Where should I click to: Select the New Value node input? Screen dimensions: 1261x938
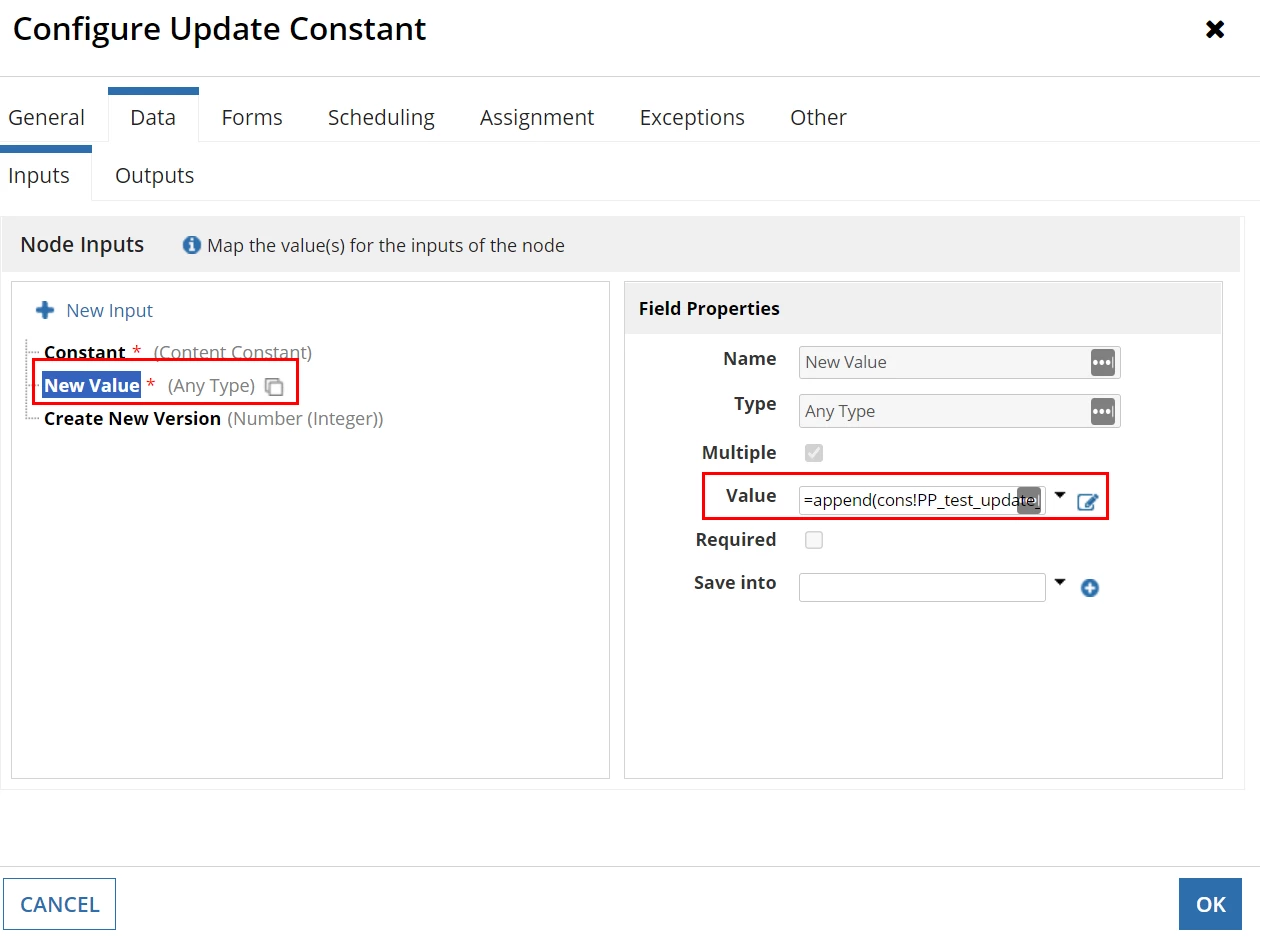[x=92, y=385]
